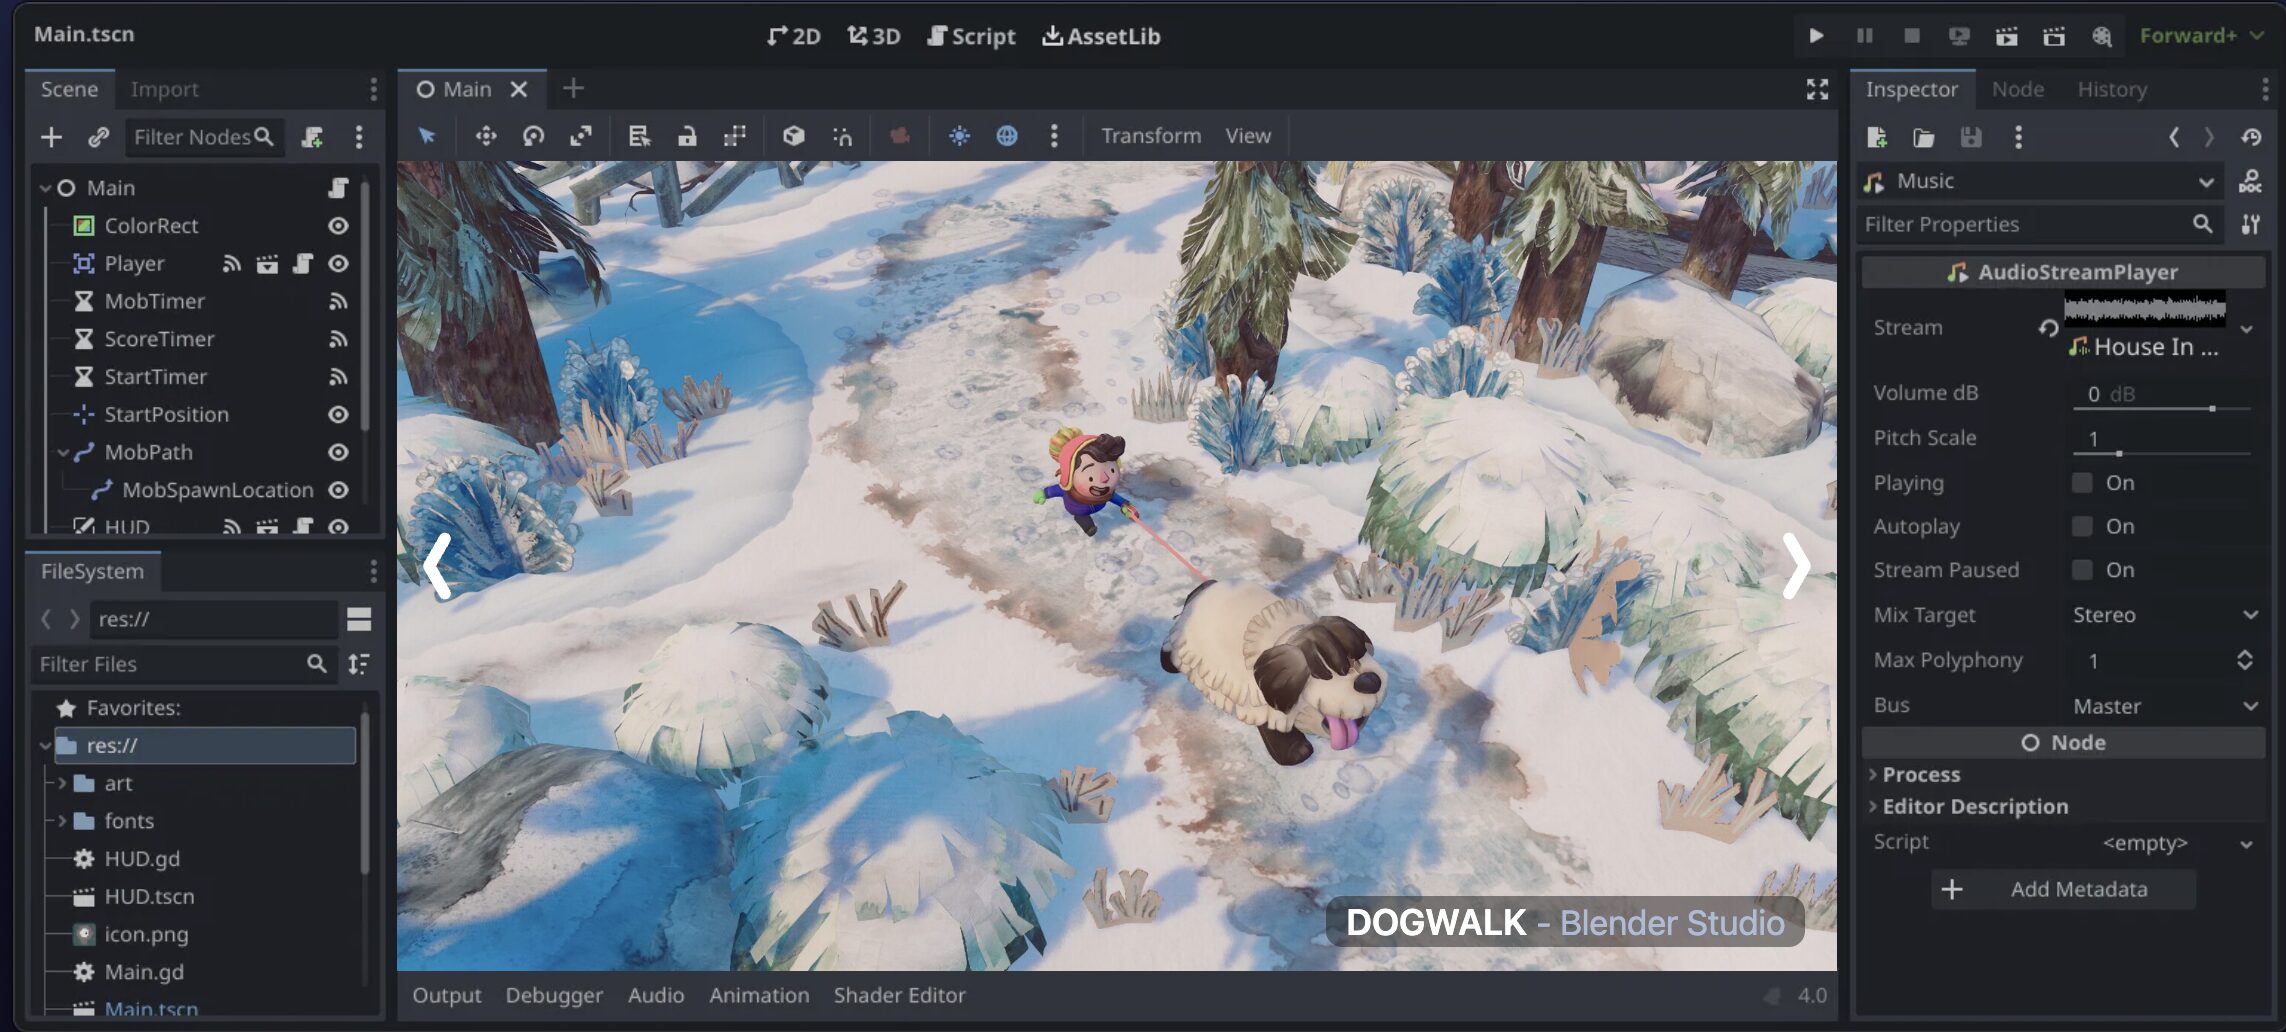Image resolution: width=2286 pixels, height=1032 pixels.
Task: Select the Move mode tool
Action: point(486,136)
